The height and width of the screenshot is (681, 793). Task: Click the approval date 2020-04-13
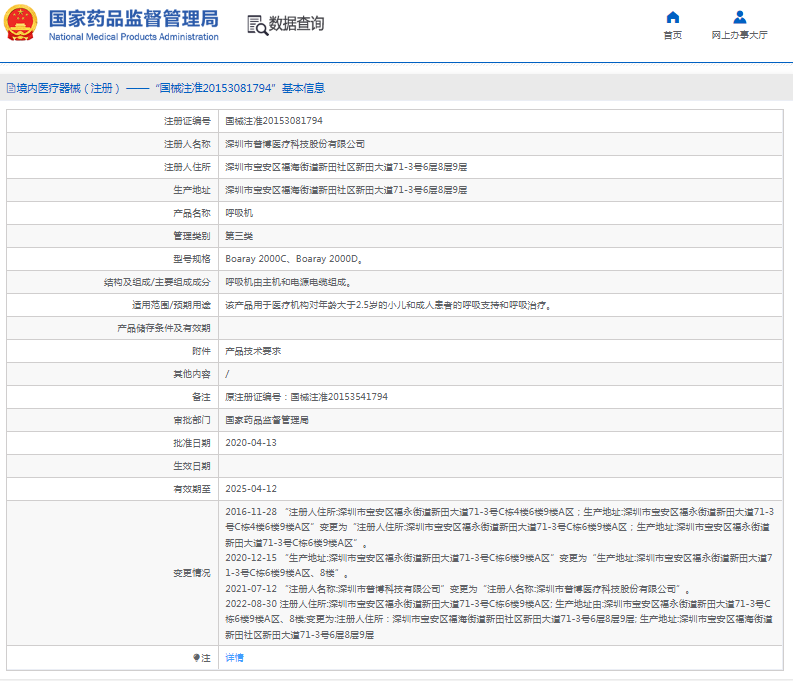coord(250,443)
